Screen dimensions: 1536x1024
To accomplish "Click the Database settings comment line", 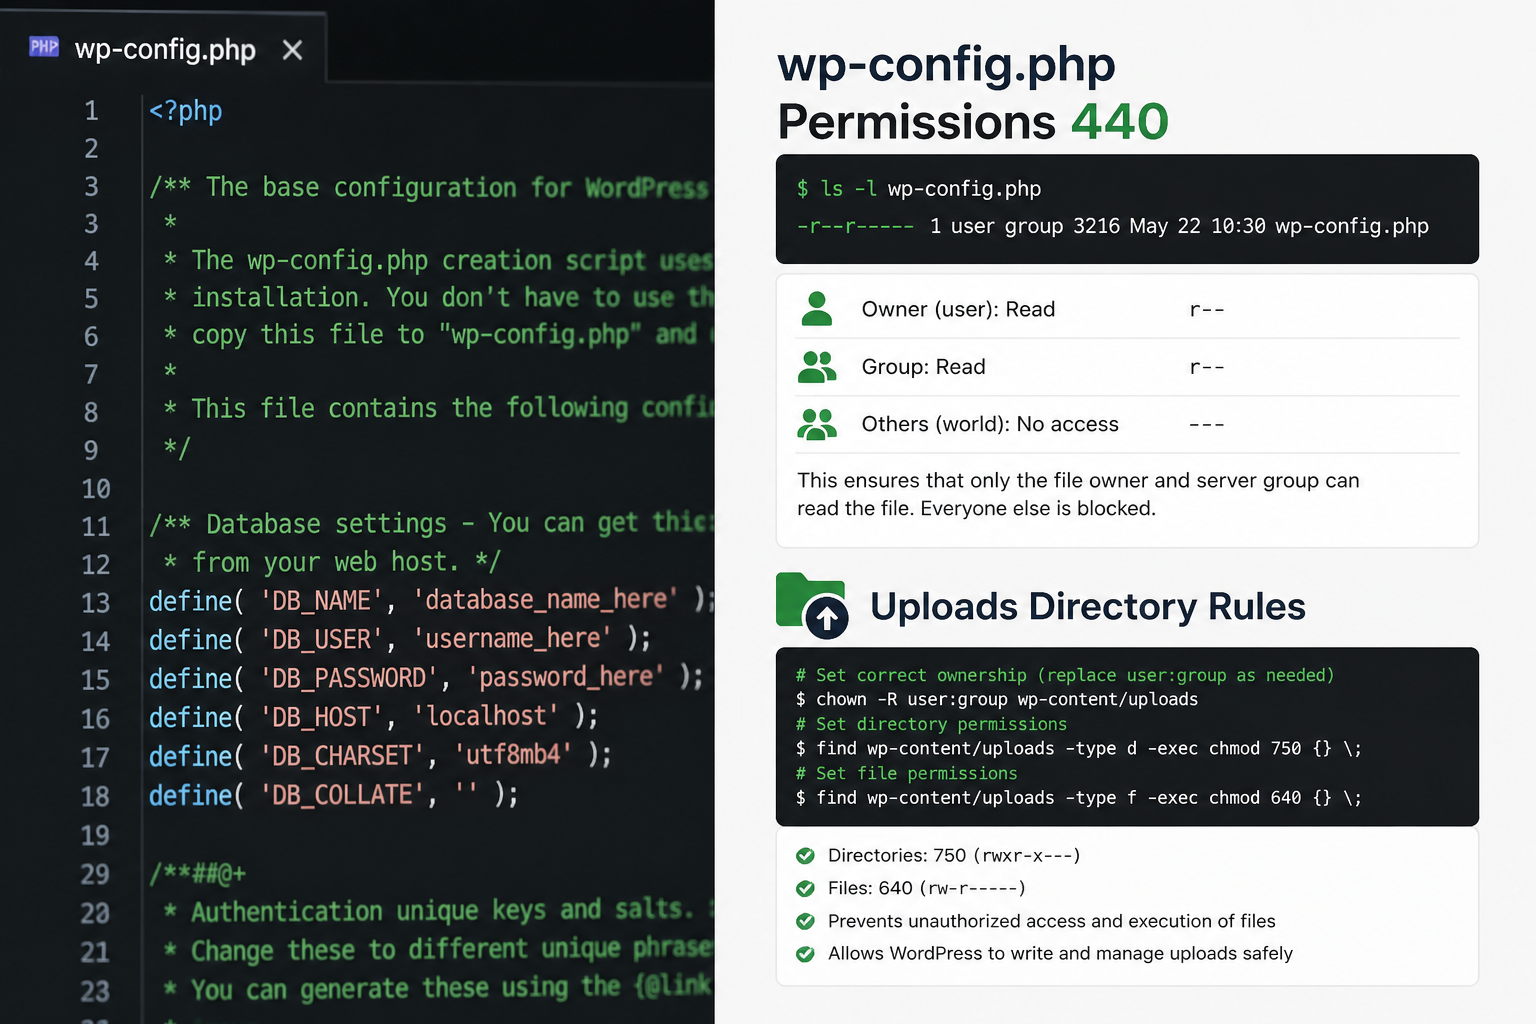I will click(431, 524).
